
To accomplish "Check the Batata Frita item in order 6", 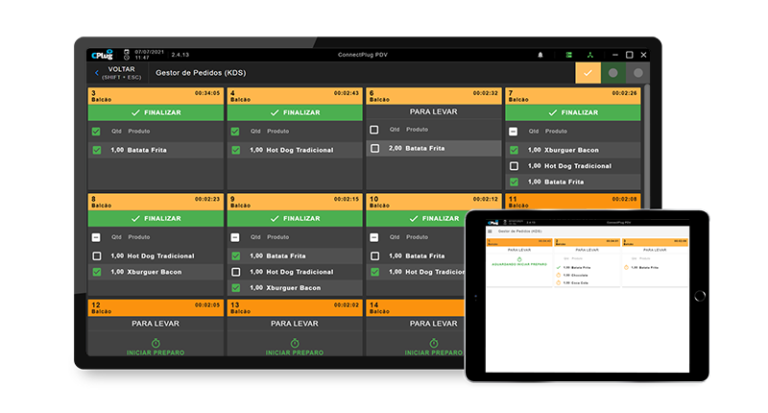I will (374, 148).
